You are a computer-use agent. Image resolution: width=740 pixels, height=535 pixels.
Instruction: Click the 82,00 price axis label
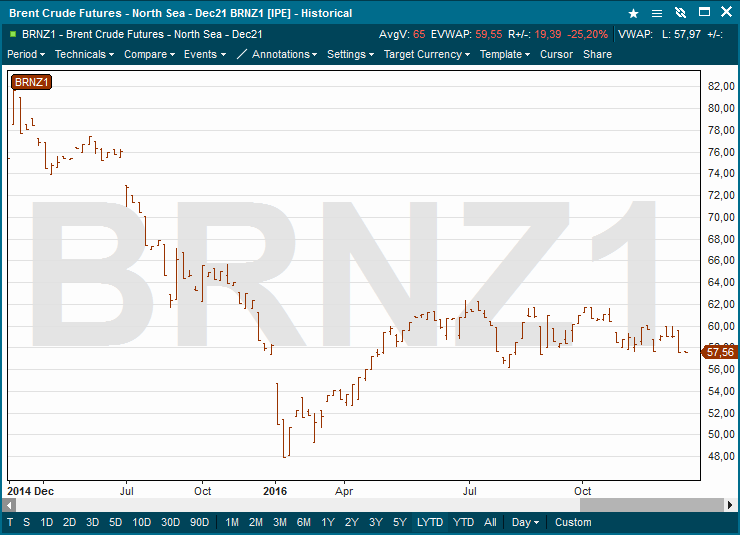721,86
